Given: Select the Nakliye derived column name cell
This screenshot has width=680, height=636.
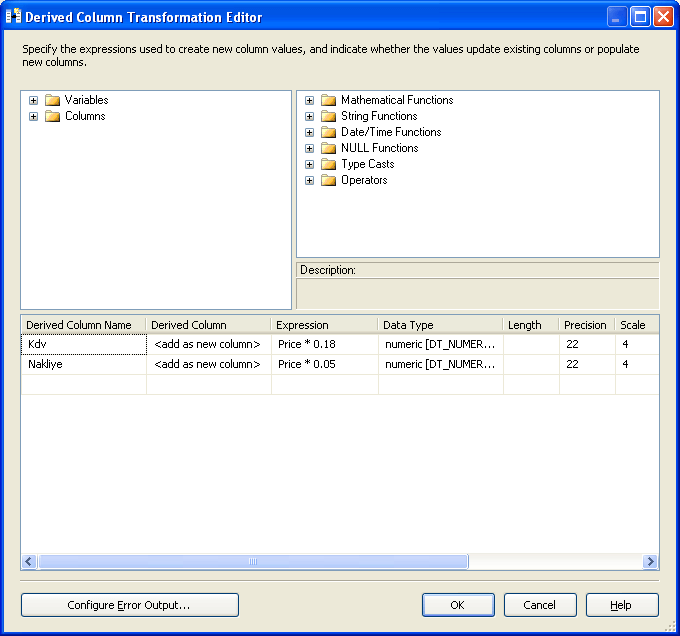Looking at the screenshot, I should (x=84, y=364).
